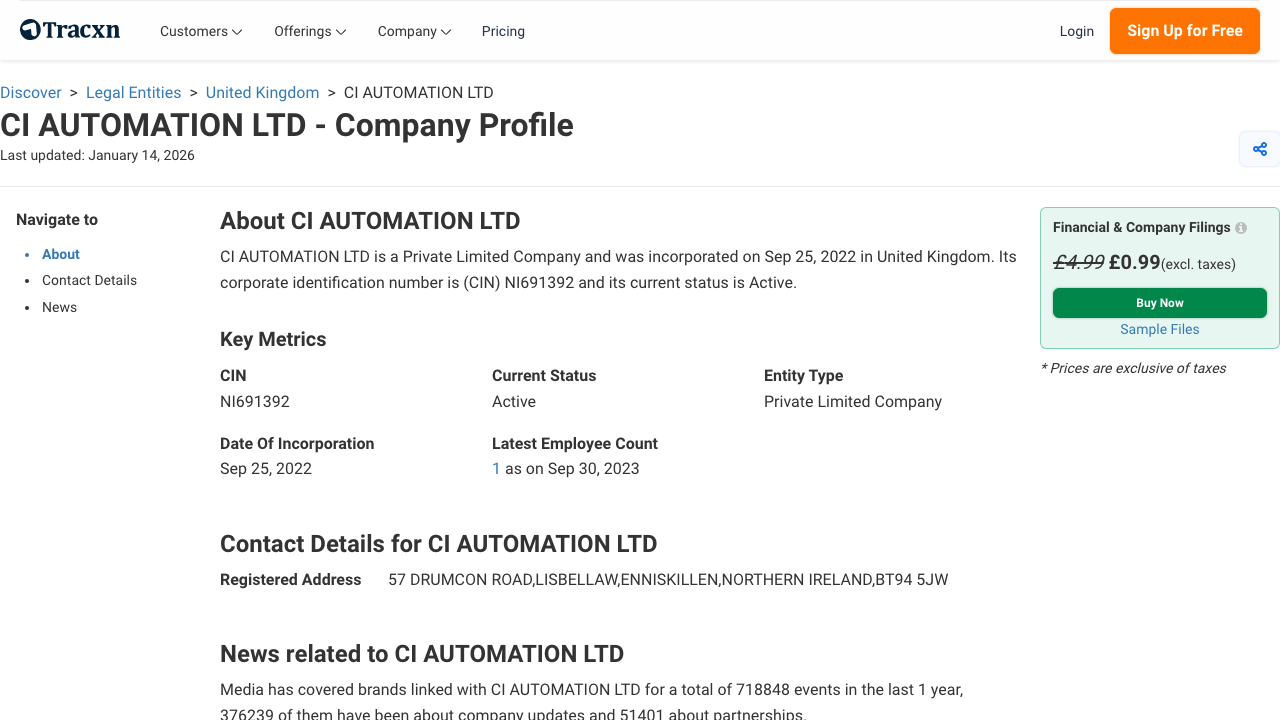Click the Sign Up for Free button
This screenshot has height=720, width=1280.
point(1184,31)
